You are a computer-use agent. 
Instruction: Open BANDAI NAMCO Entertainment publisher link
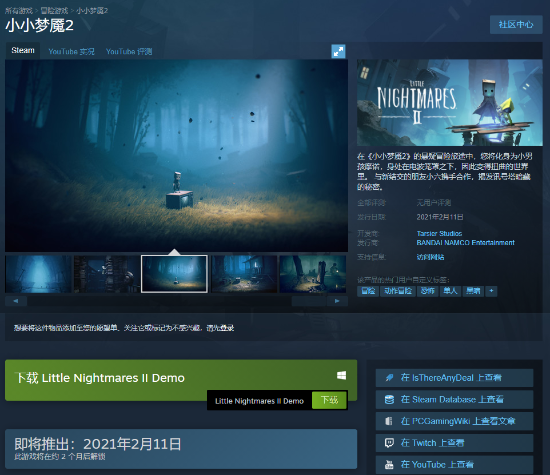coord(465,243)
